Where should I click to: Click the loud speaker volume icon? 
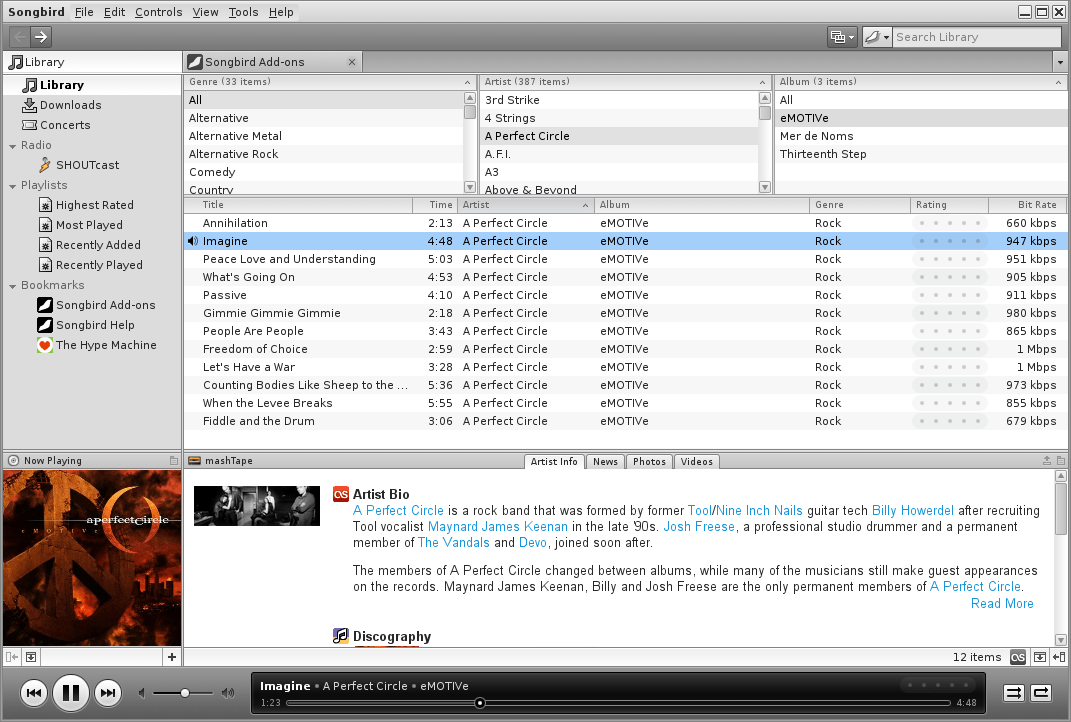pos(228,693)
